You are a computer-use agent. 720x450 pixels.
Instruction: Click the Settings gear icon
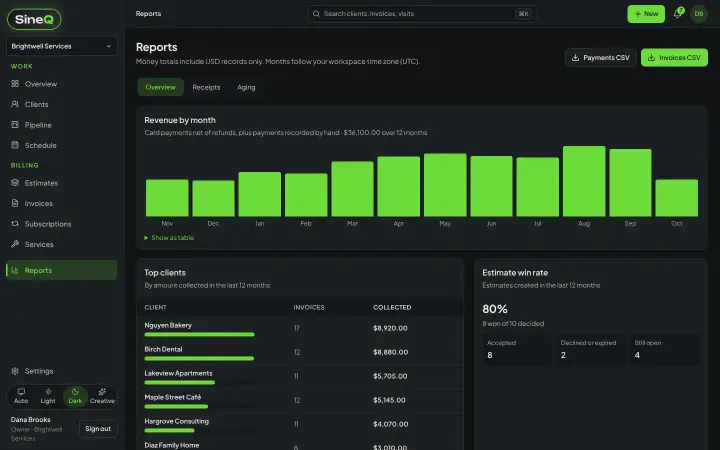point(15,371)
